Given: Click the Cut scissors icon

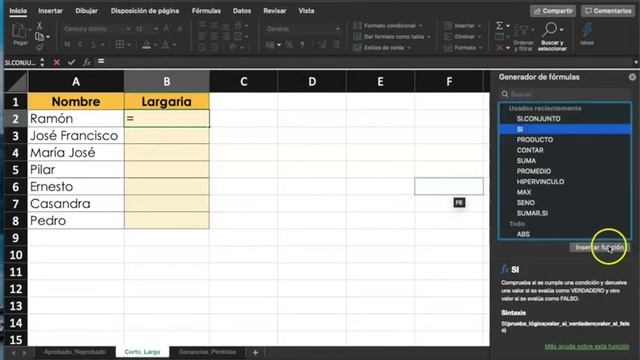Looking at the screenshot, I should pyautogui.click(x=39, y=26).
